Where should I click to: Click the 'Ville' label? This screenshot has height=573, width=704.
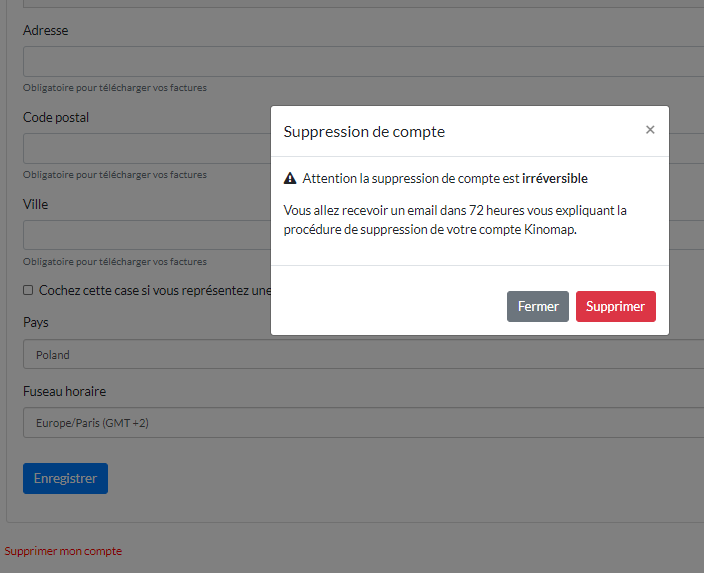35,204
